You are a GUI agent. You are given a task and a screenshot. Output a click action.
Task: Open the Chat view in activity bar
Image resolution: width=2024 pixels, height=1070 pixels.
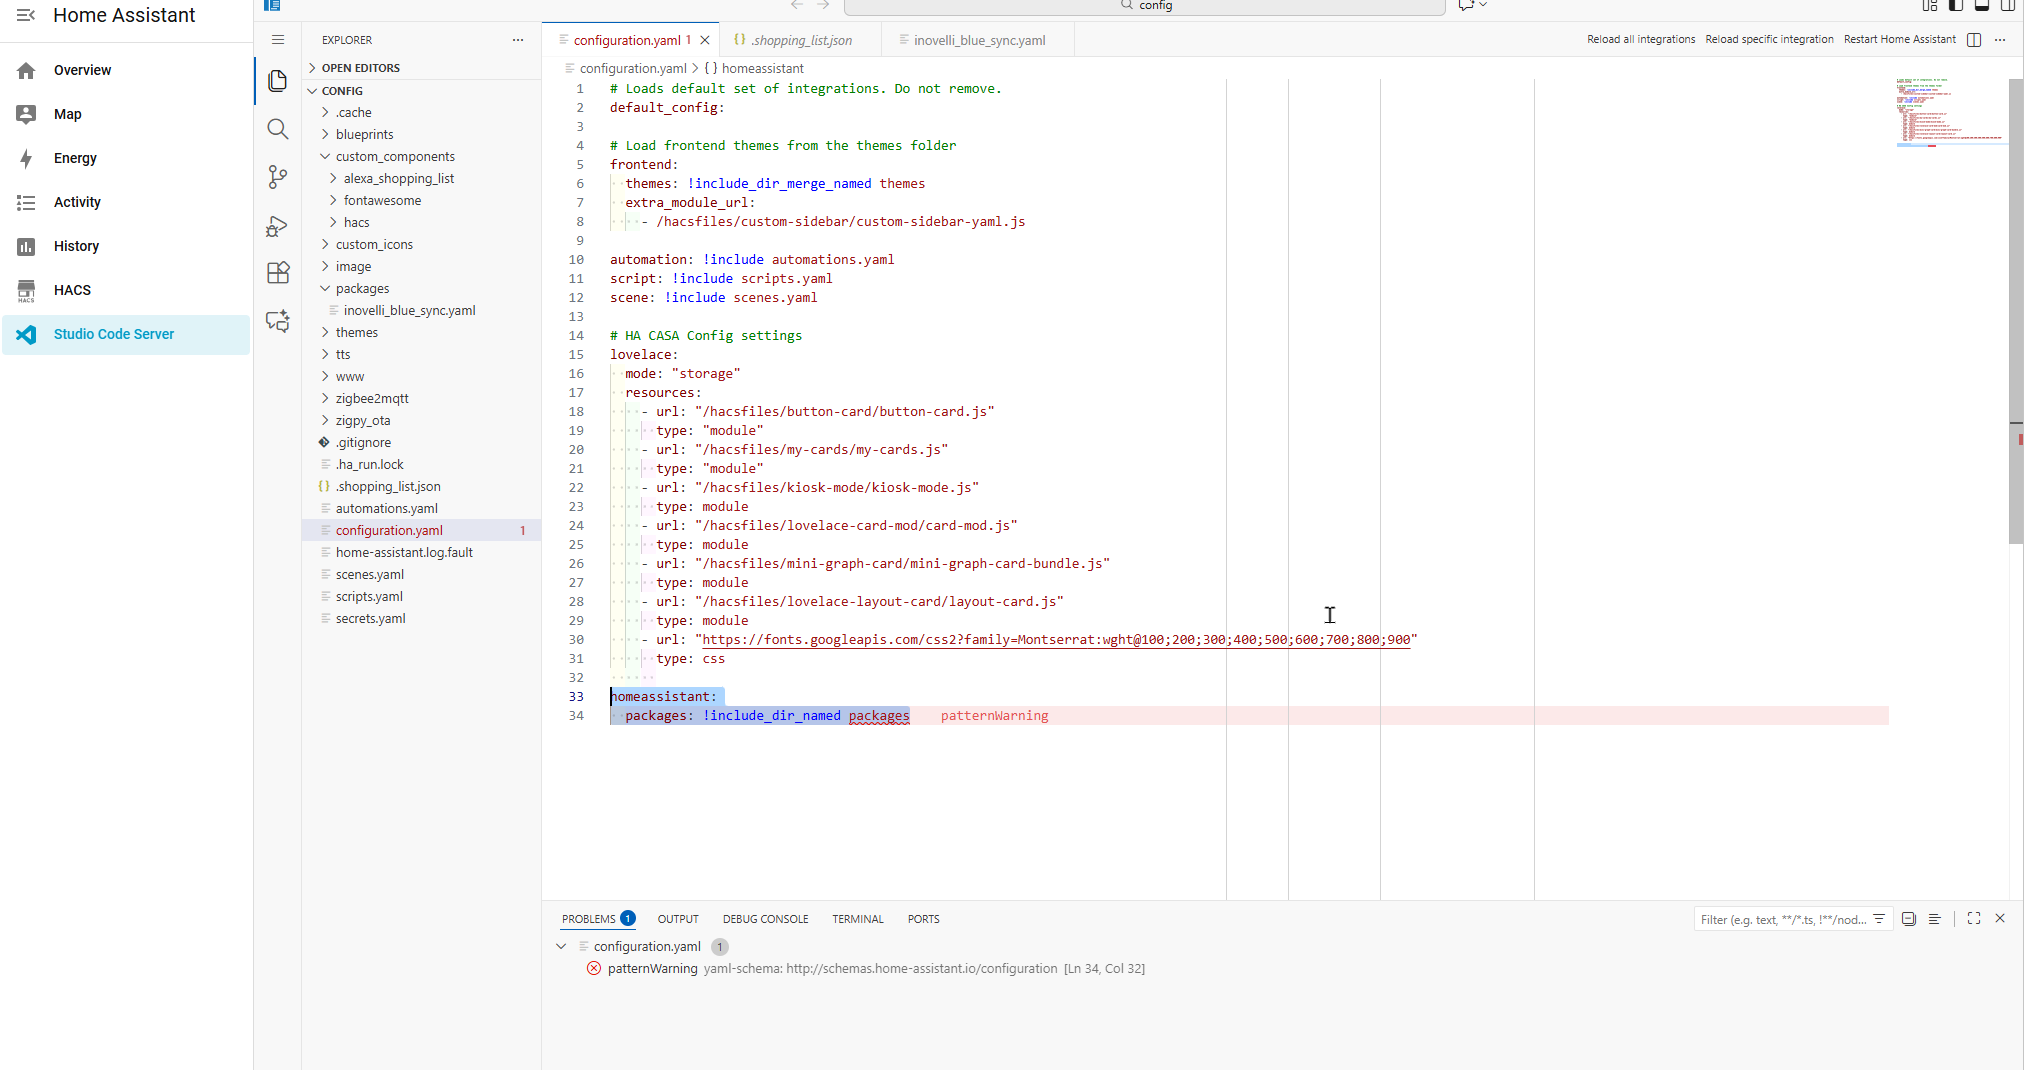(278, 321)
